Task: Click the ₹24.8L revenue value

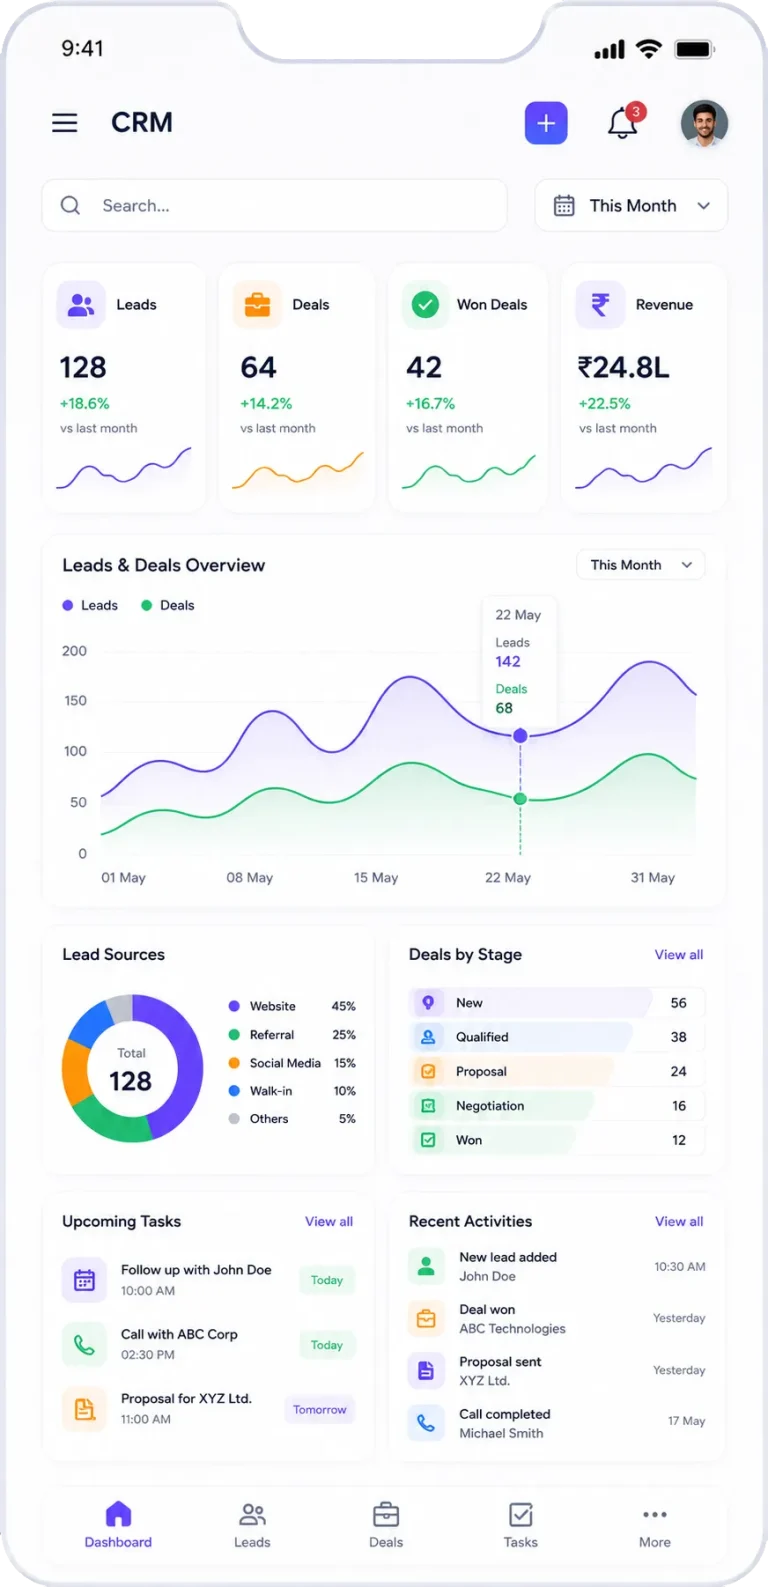Action: 623,368
